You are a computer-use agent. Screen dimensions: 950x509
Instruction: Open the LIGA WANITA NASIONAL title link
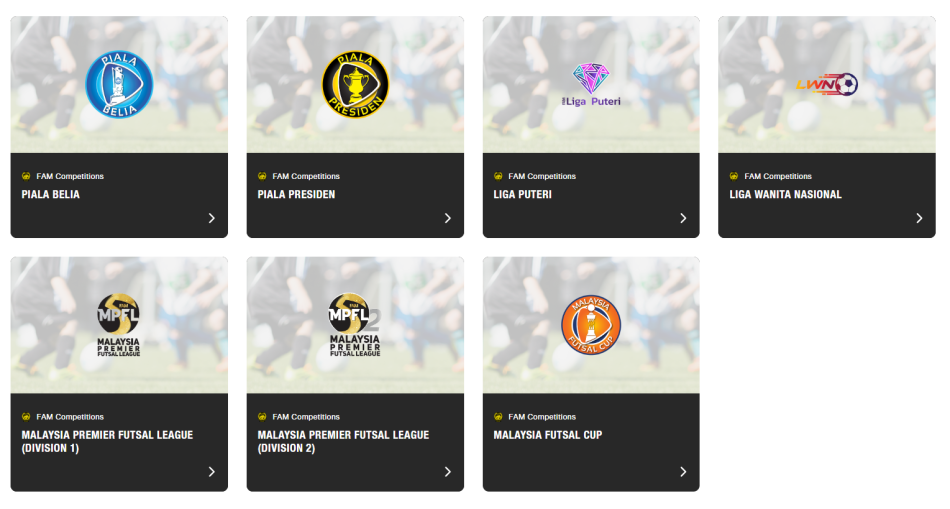tap(785, 195)
